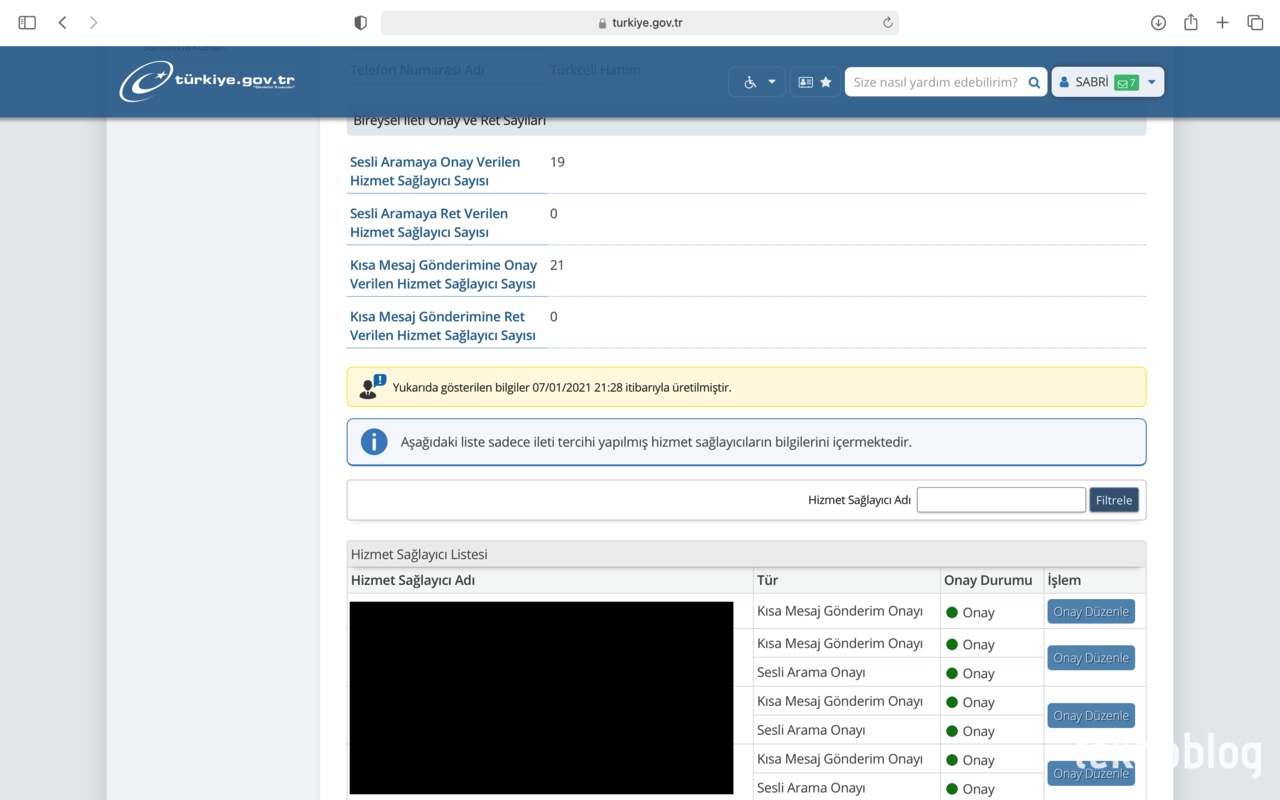This screenshot has width=1280, height=800.
Task: Click the value 19 for voice call approvals
Action: pos(557,162)
